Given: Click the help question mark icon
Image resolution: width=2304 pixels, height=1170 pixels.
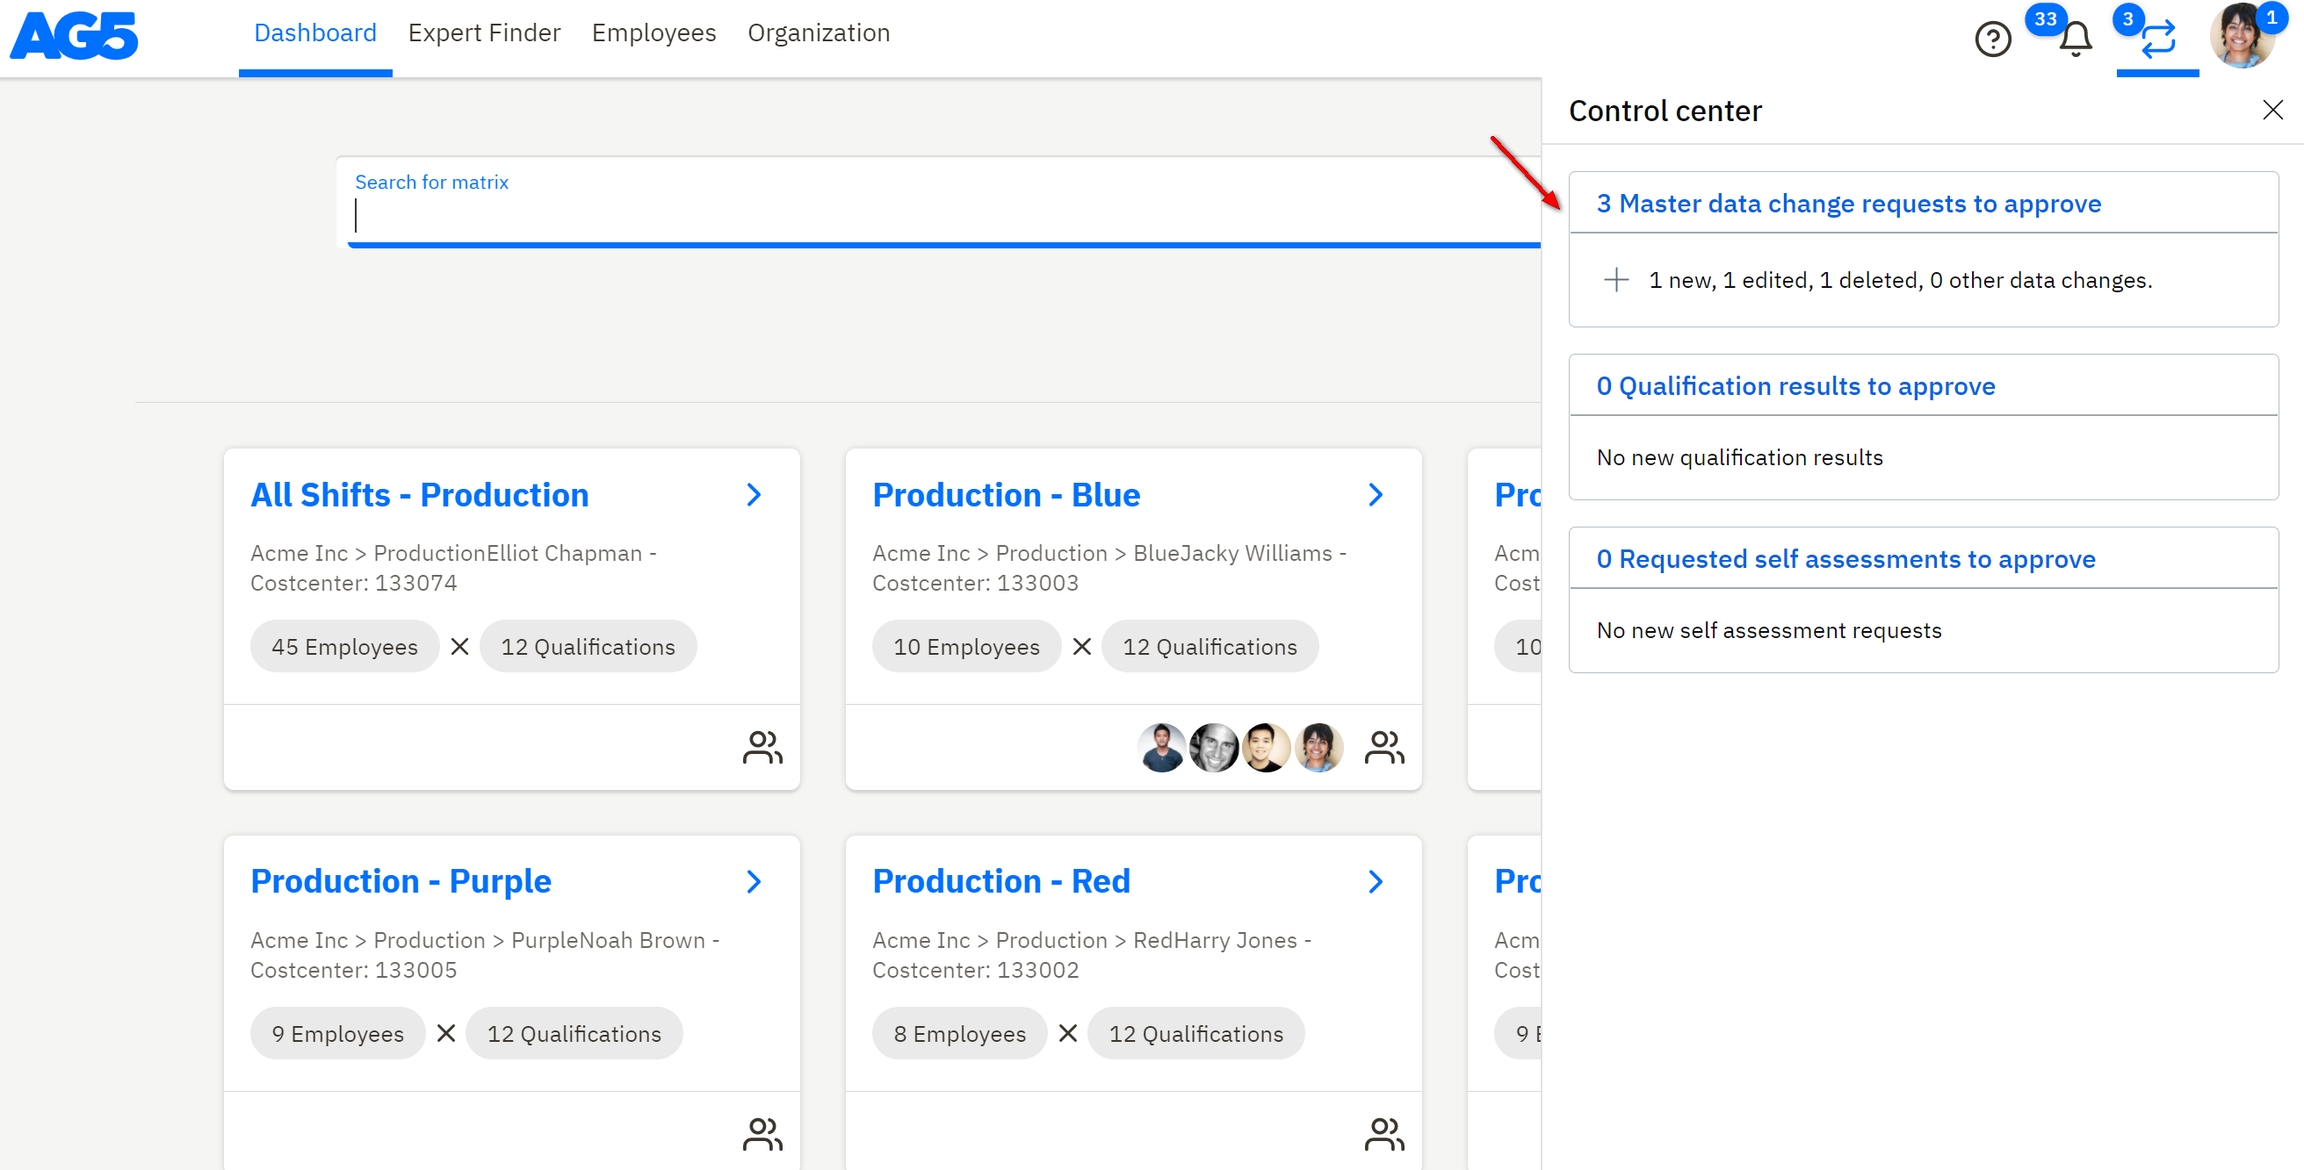Looking at the screenshot, I should tap(1992, 39).
